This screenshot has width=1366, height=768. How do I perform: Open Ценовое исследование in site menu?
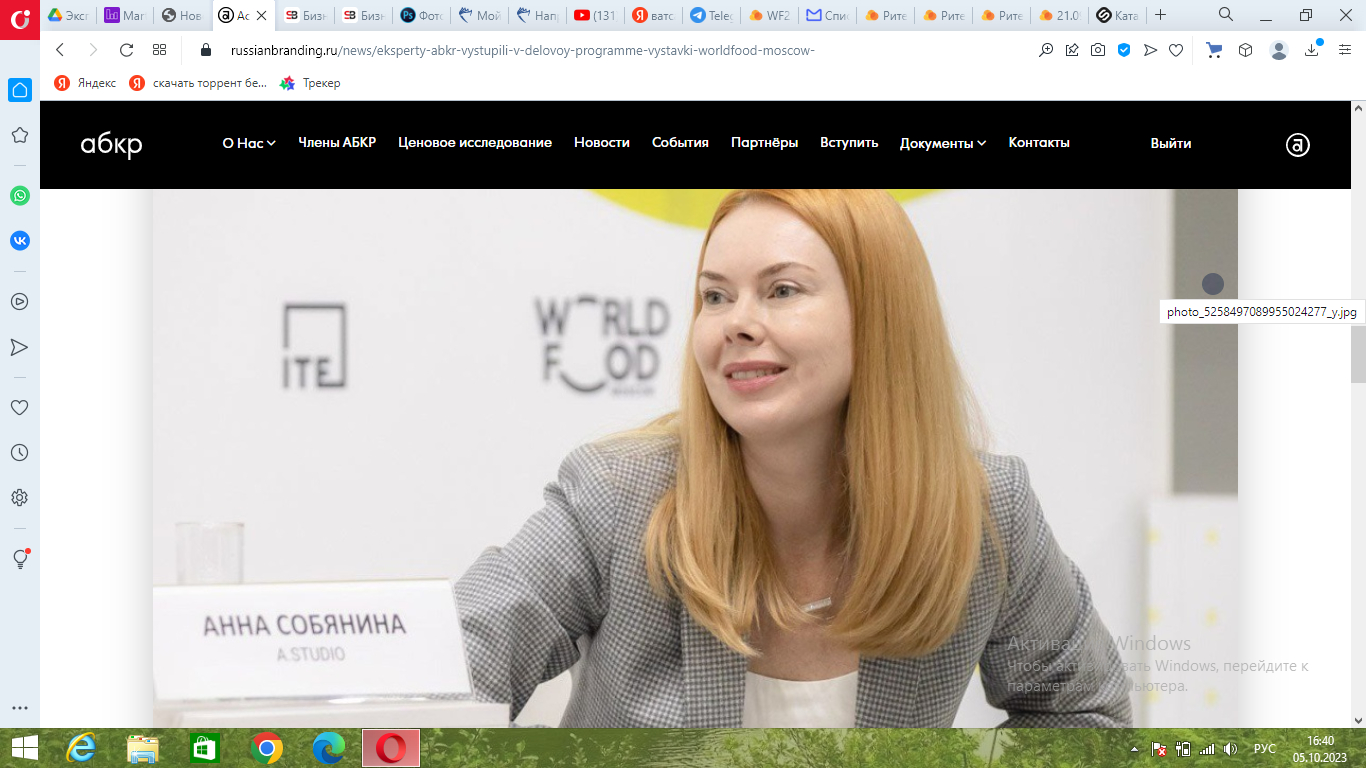475,143
